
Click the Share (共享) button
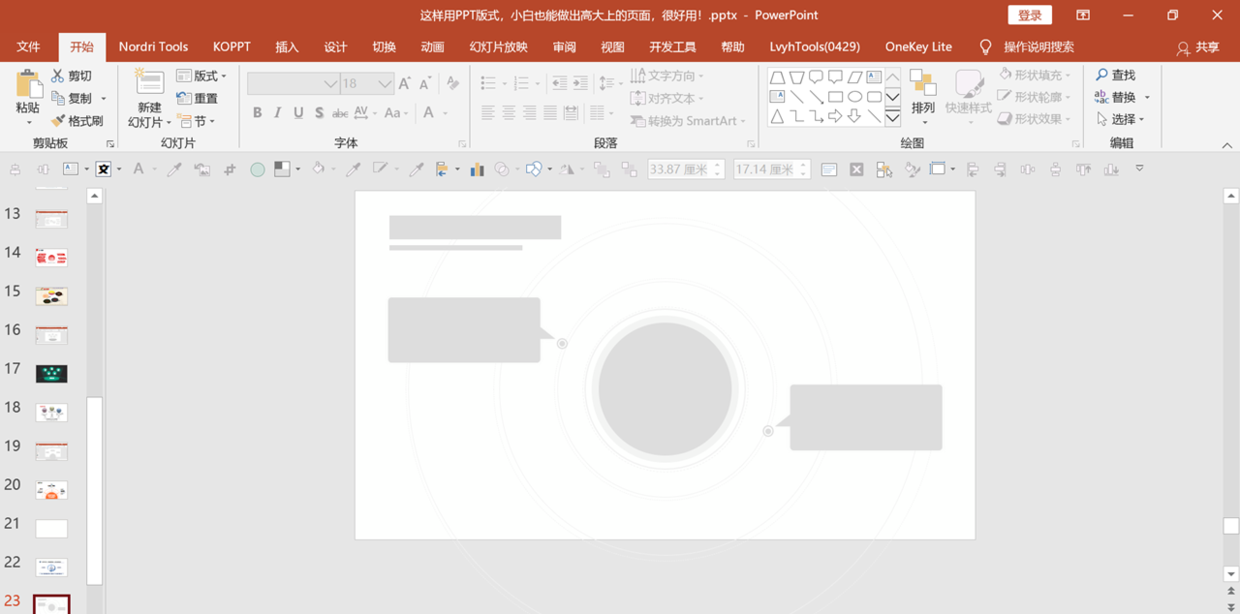point(1198,47)
